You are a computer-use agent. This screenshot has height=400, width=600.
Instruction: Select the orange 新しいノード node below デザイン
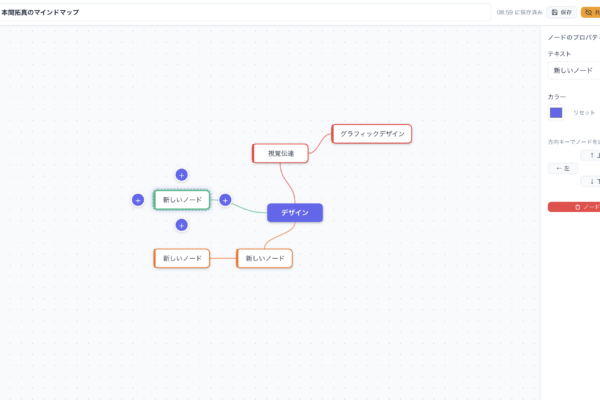[265, 258]
